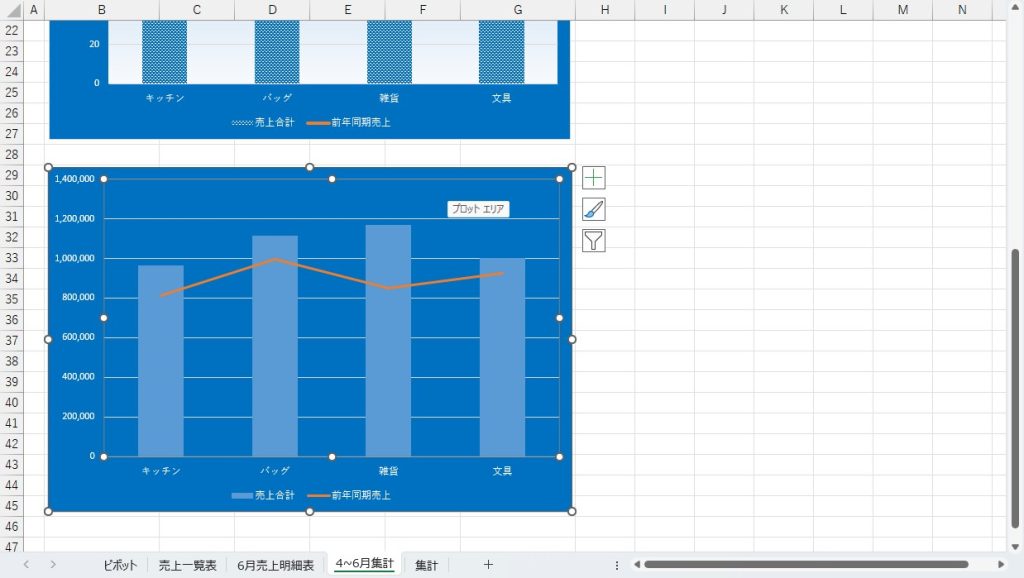Click the Select All corner triangle
1024x578 pixels.
point(10,10)
